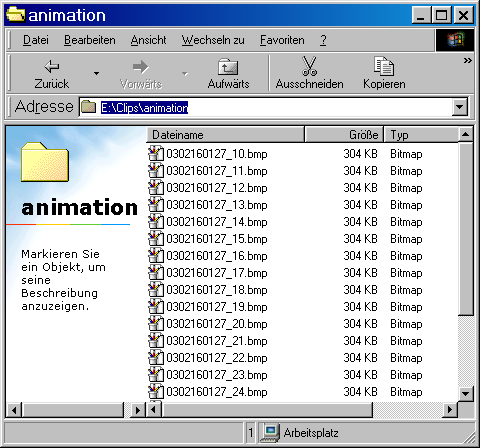
Task: Open the Favoriten menu
Action: 282,40
